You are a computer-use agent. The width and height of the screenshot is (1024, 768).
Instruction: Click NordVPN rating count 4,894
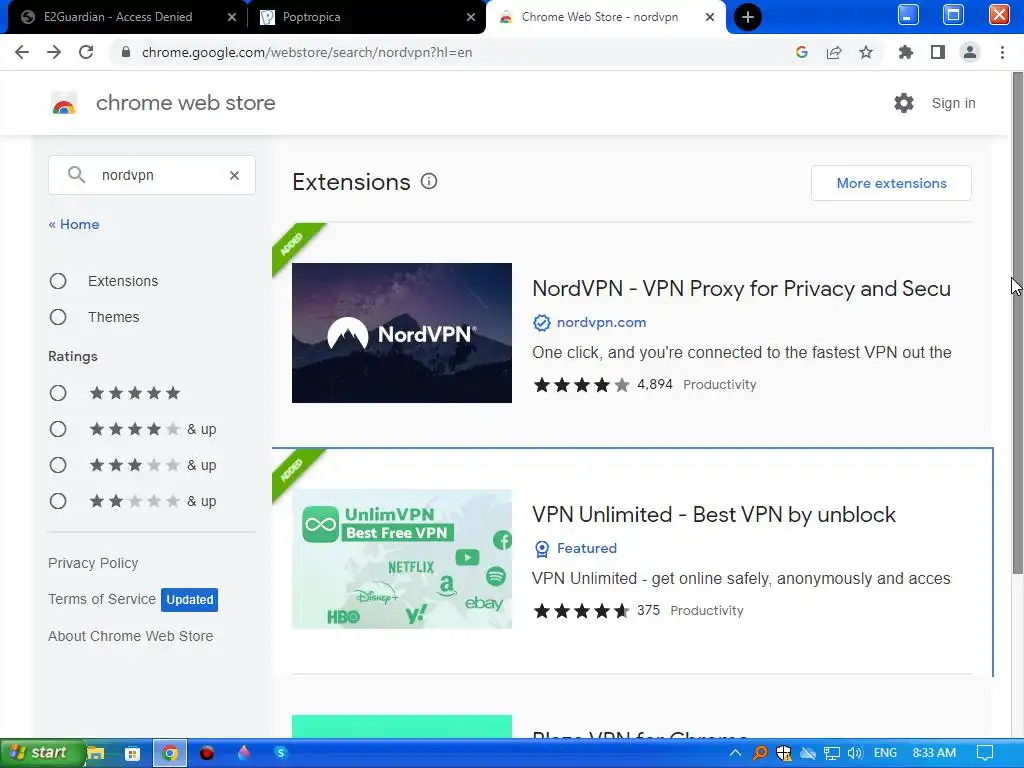pyautogui.click(x=654, y=384)
